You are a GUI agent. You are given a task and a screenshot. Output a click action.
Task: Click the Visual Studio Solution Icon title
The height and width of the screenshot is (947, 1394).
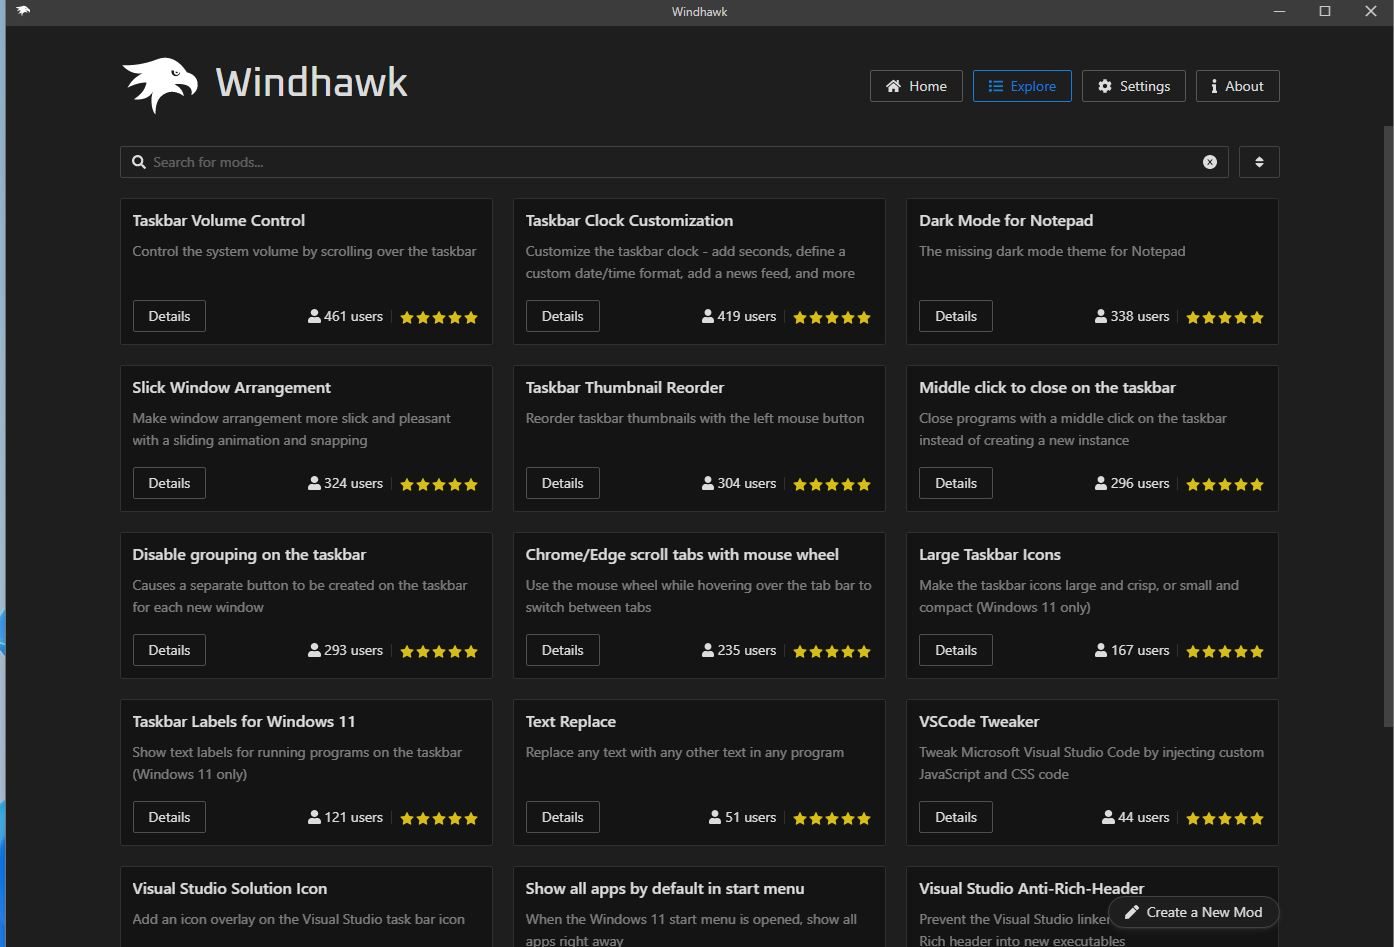pos(230,889)
